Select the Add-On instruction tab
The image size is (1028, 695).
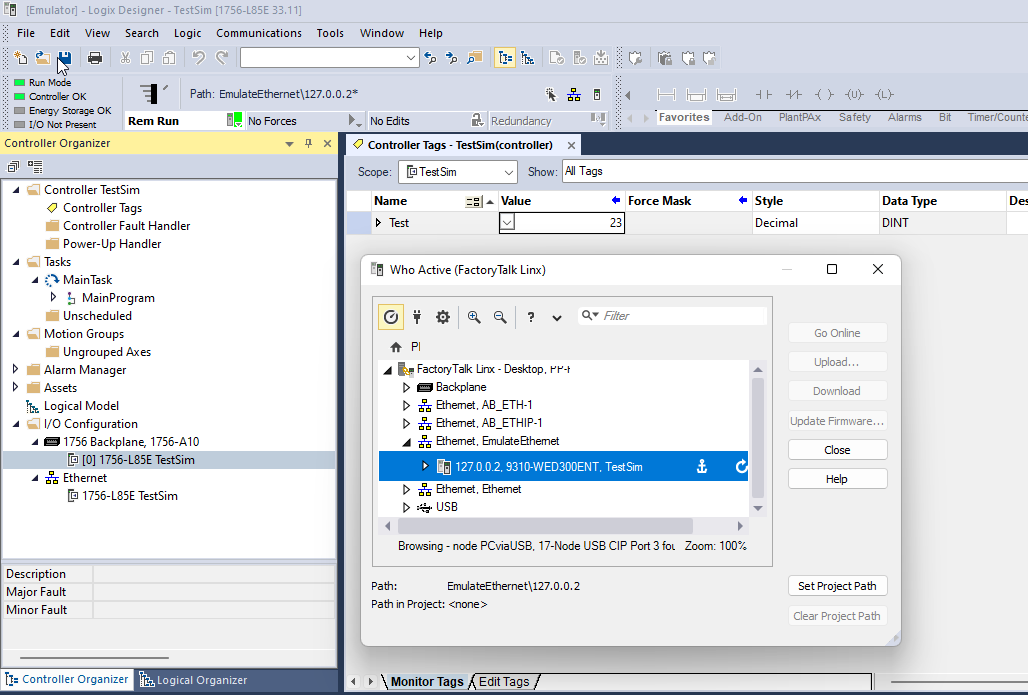743,117
